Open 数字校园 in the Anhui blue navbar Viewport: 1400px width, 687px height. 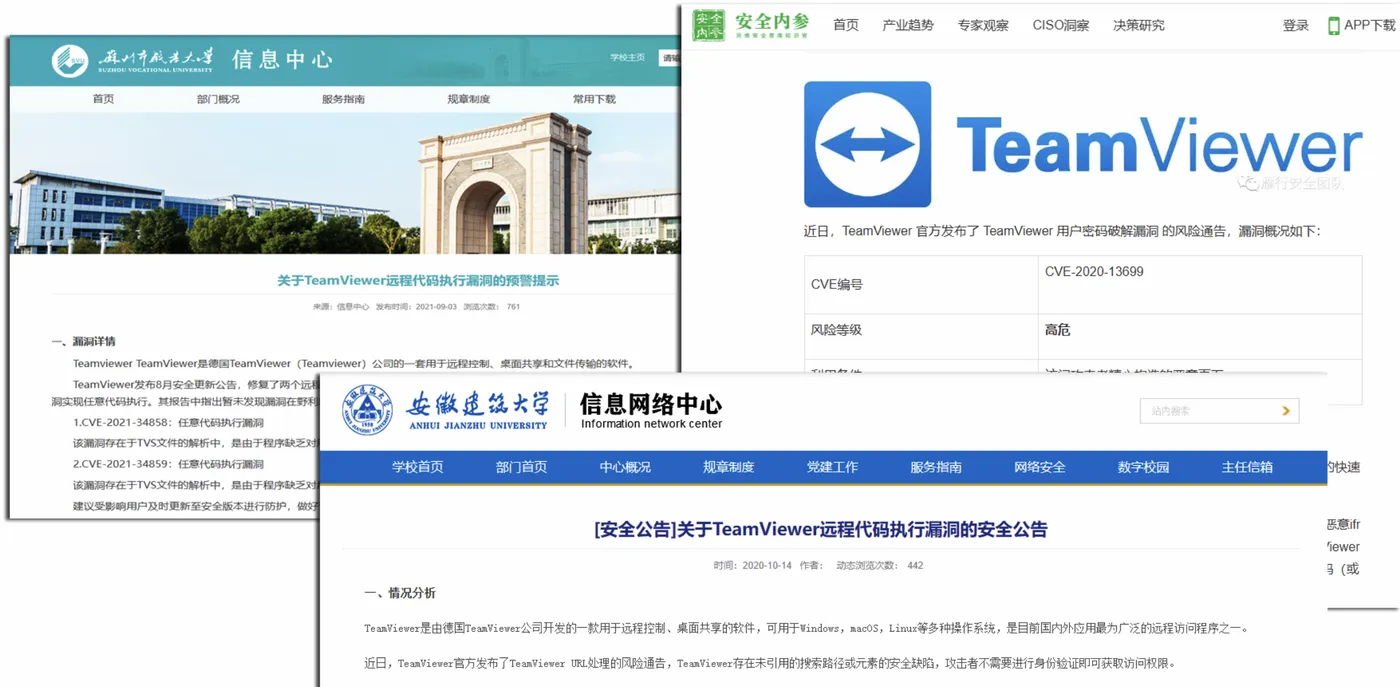point(1143,467)
